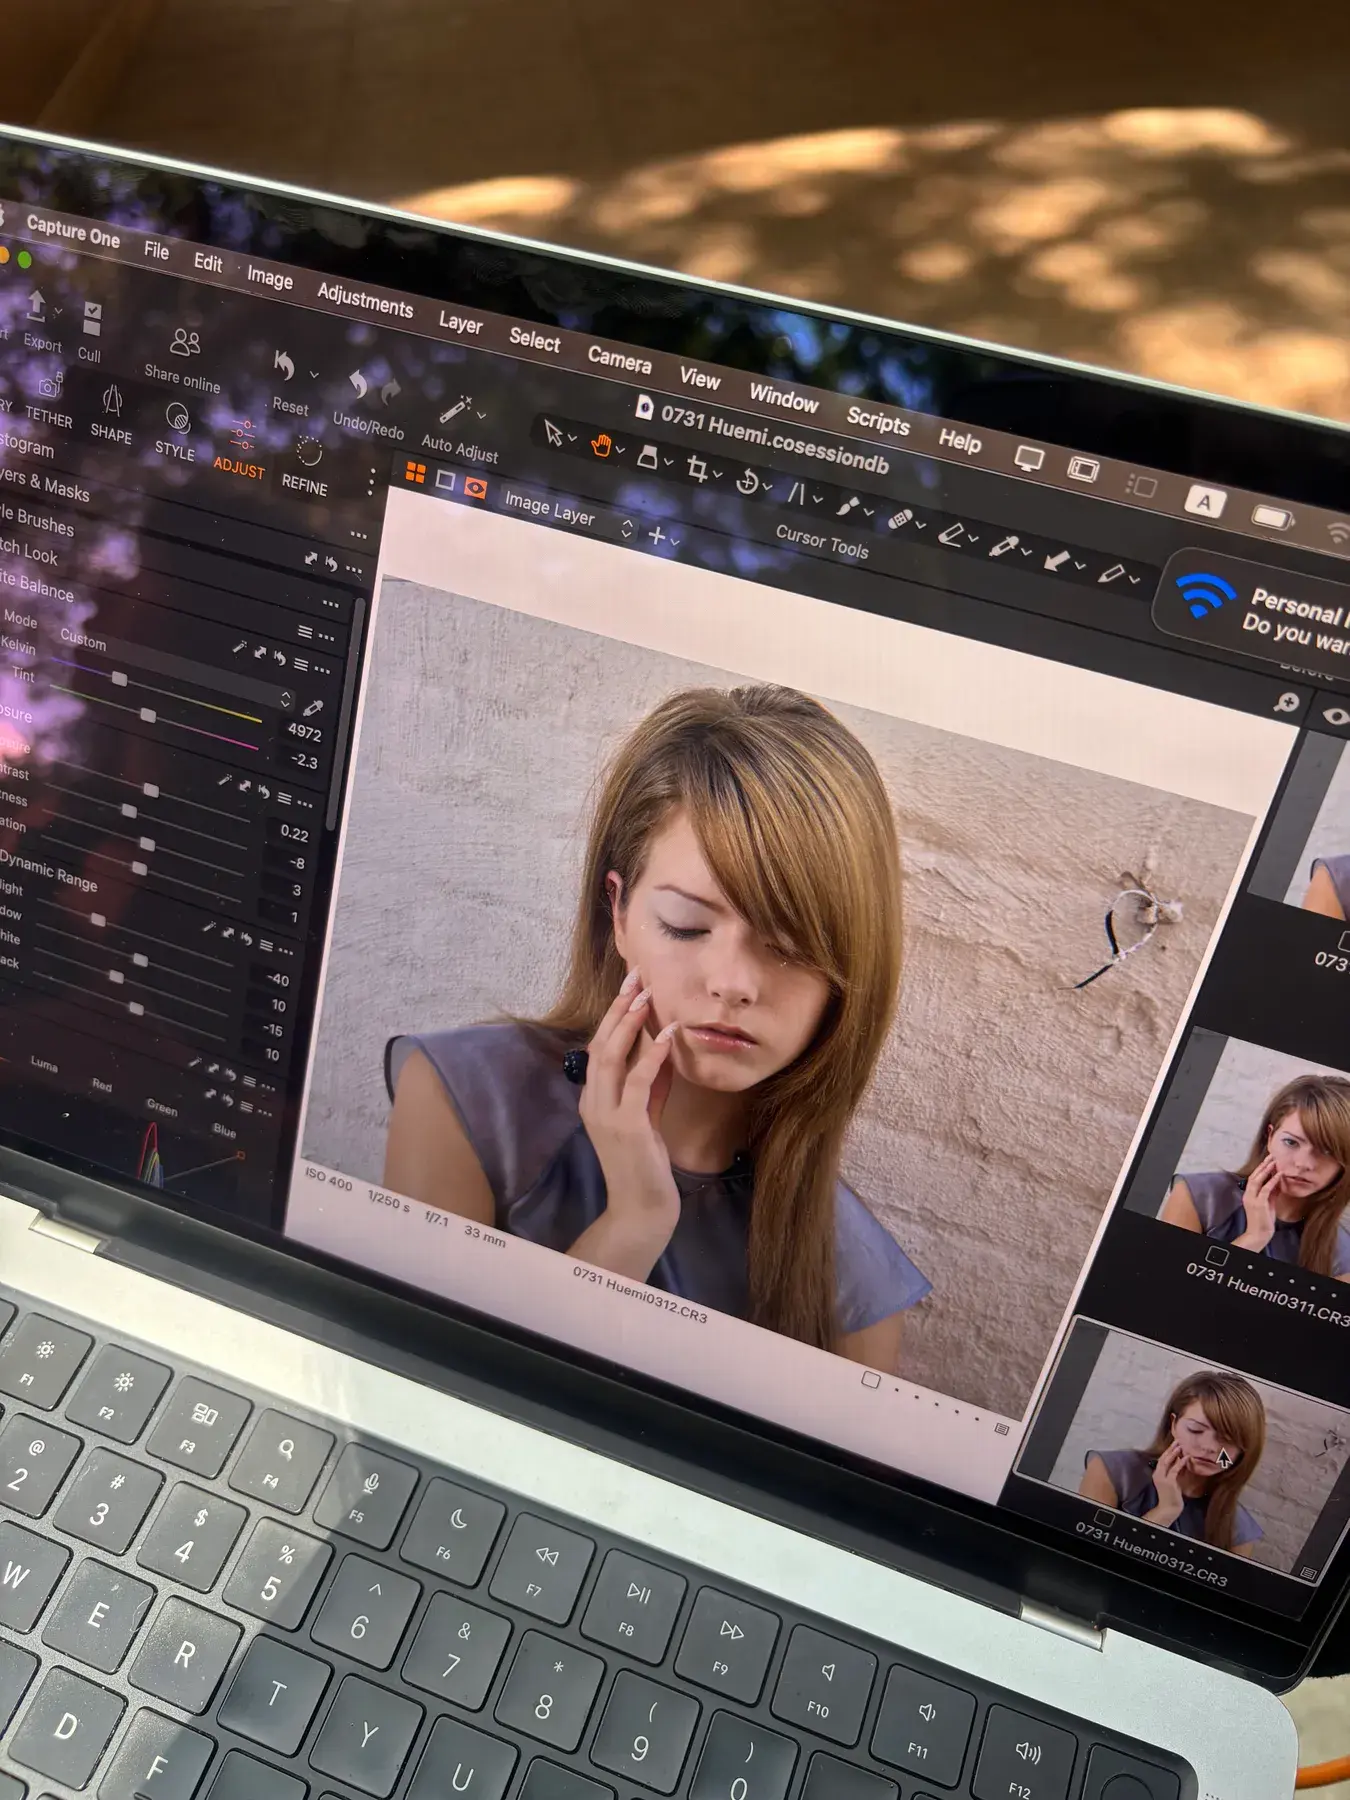Tick the checkbox above 0731 Huemi0311.CR3 label
Screen dimensions: 1350x1800
(x=1217, y=1255)
